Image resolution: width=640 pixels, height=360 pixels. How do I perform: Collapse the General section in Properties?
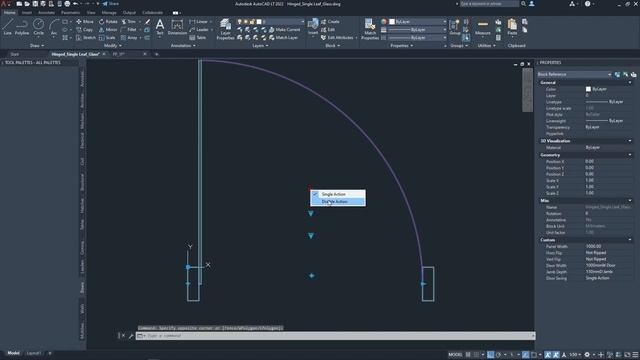tap(630, 82)
